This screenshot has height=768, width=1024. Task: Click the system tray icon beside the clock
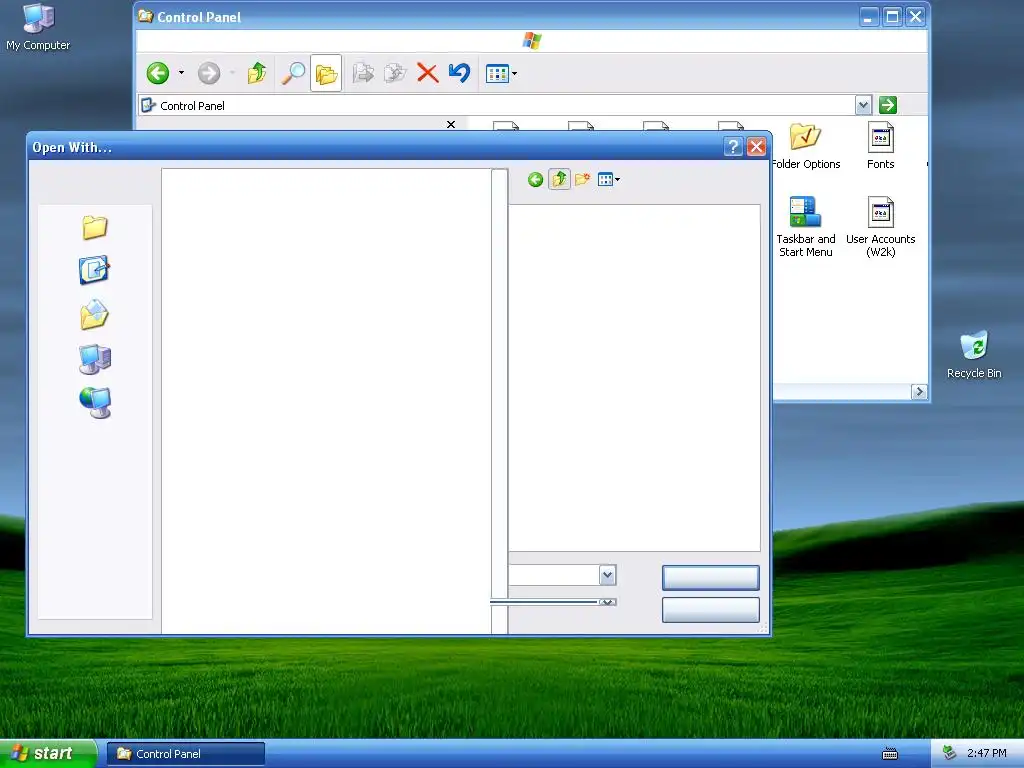[950, 754]
